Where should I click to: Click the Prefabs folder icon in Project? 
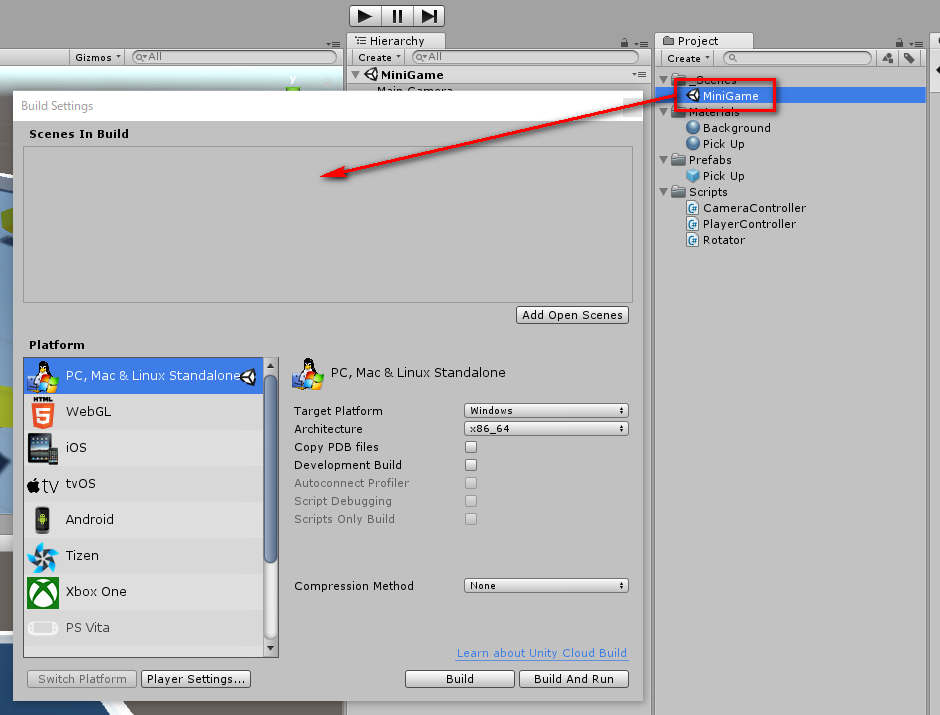point(679,159)
